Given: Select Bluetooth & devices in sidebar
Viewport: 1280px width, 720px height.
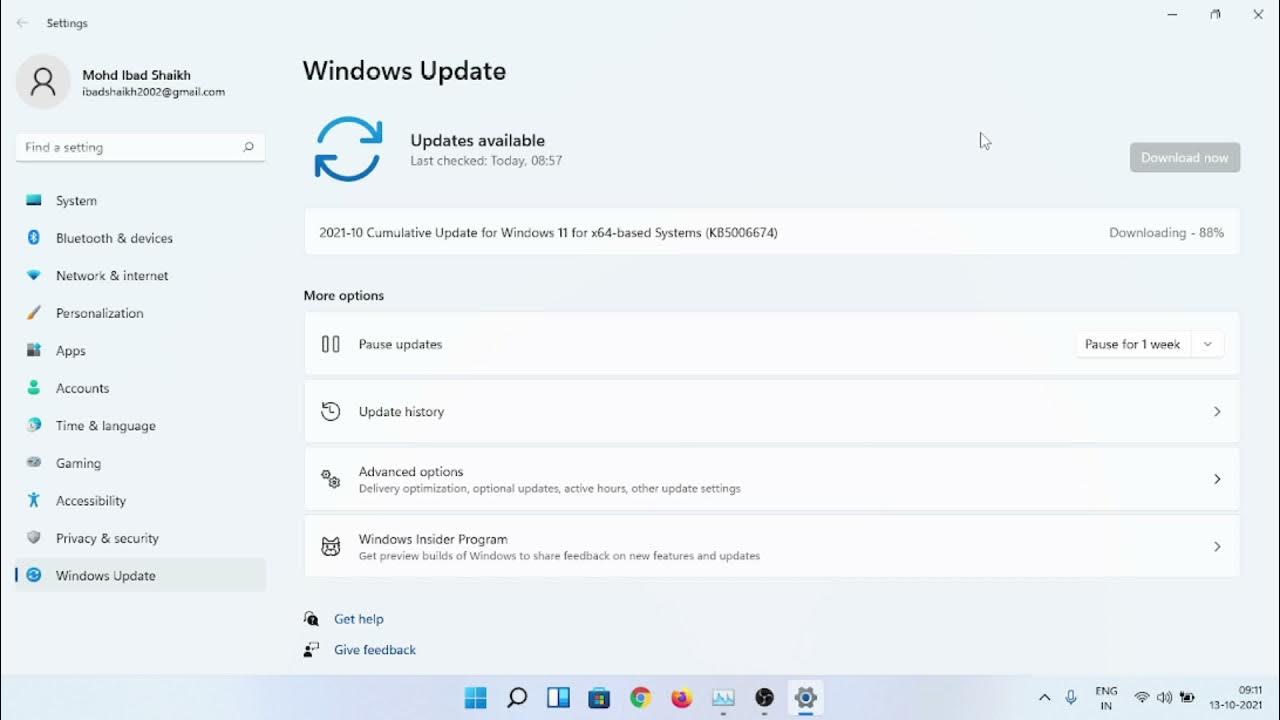Looking at the screenshot, I should click(140, 238).
